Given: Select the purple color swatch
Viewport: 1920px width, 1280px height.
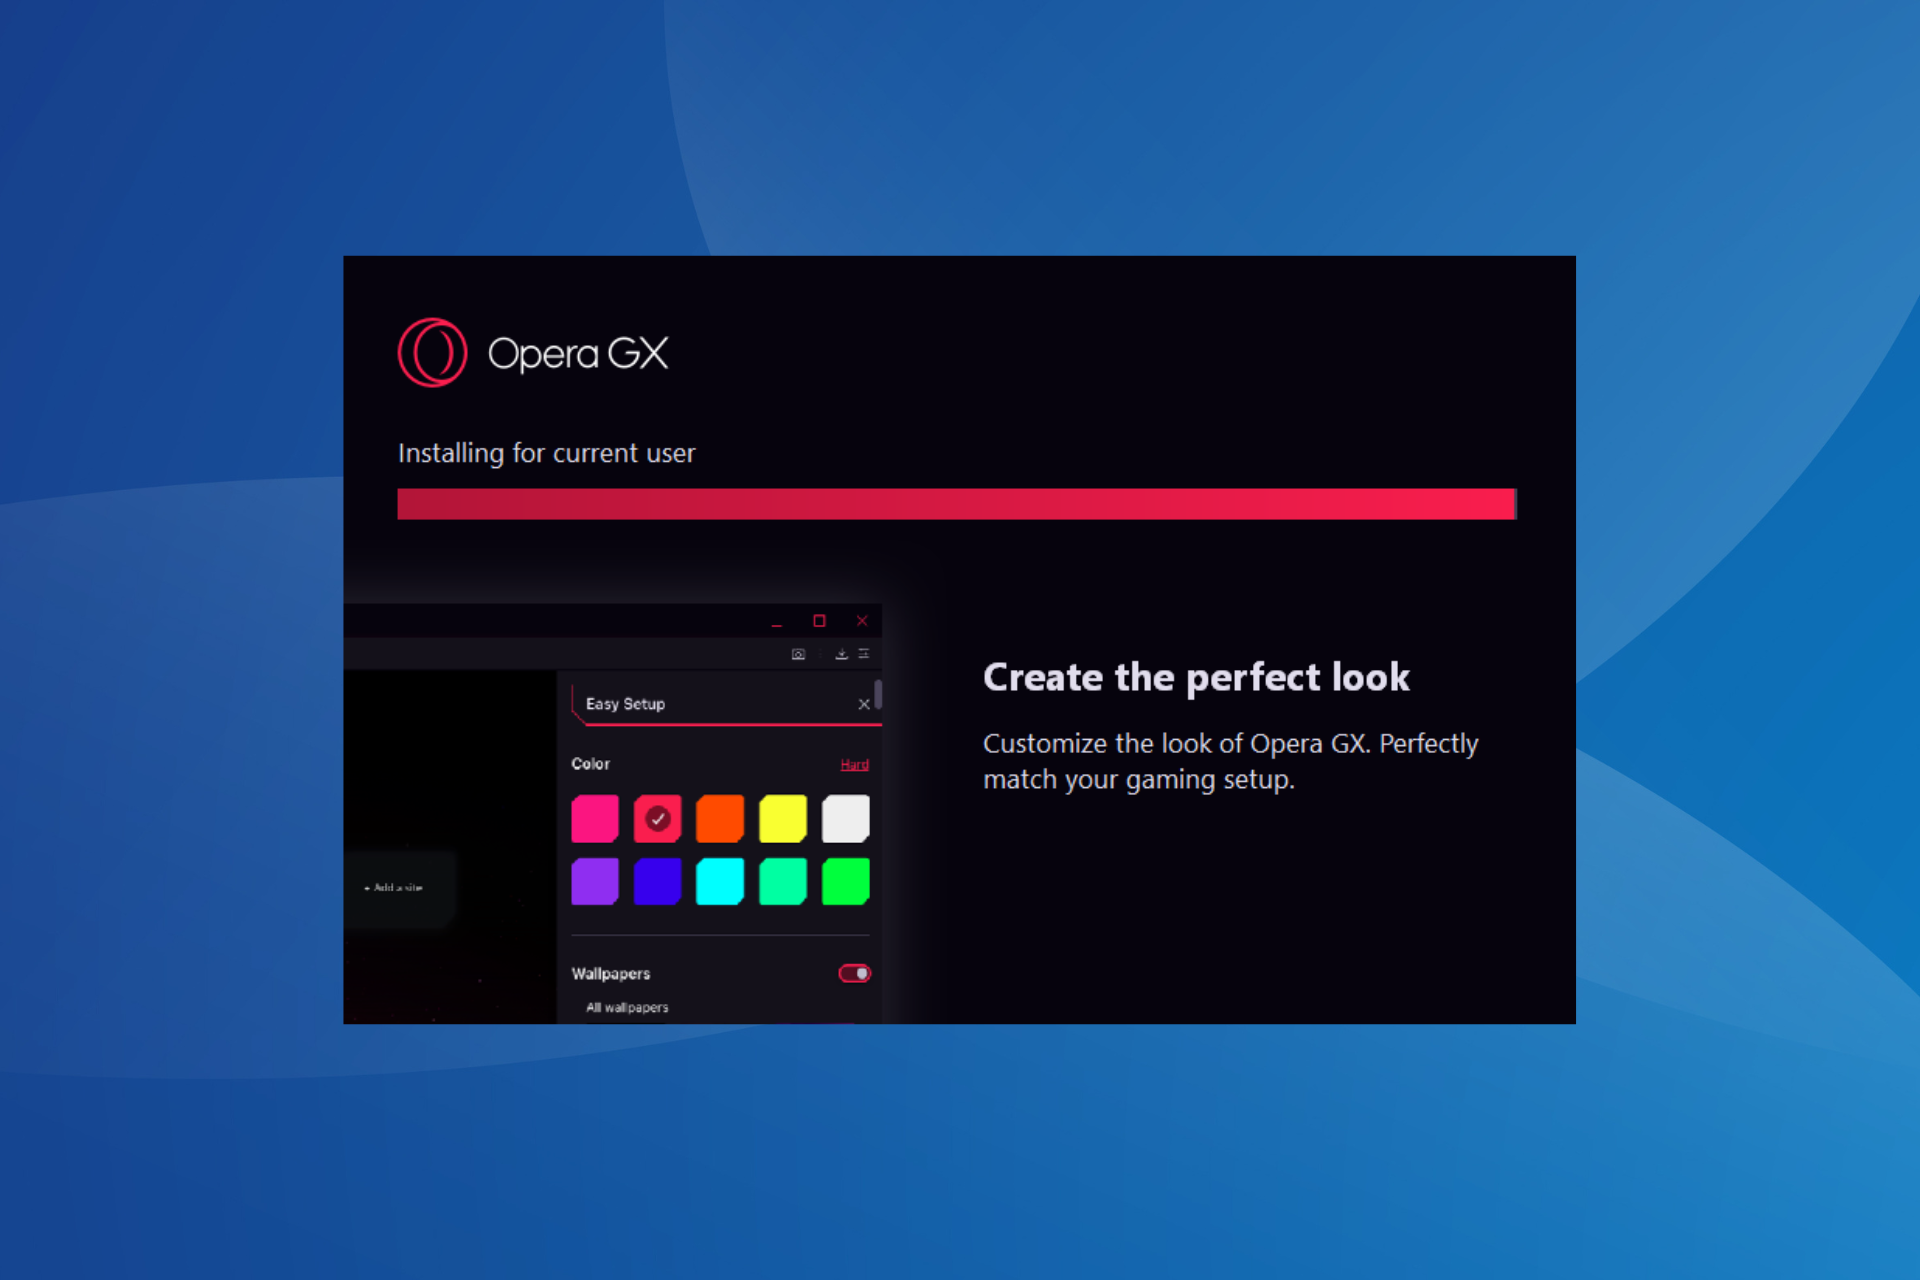Looking at the screenshot, I should [x=594, y=879].
